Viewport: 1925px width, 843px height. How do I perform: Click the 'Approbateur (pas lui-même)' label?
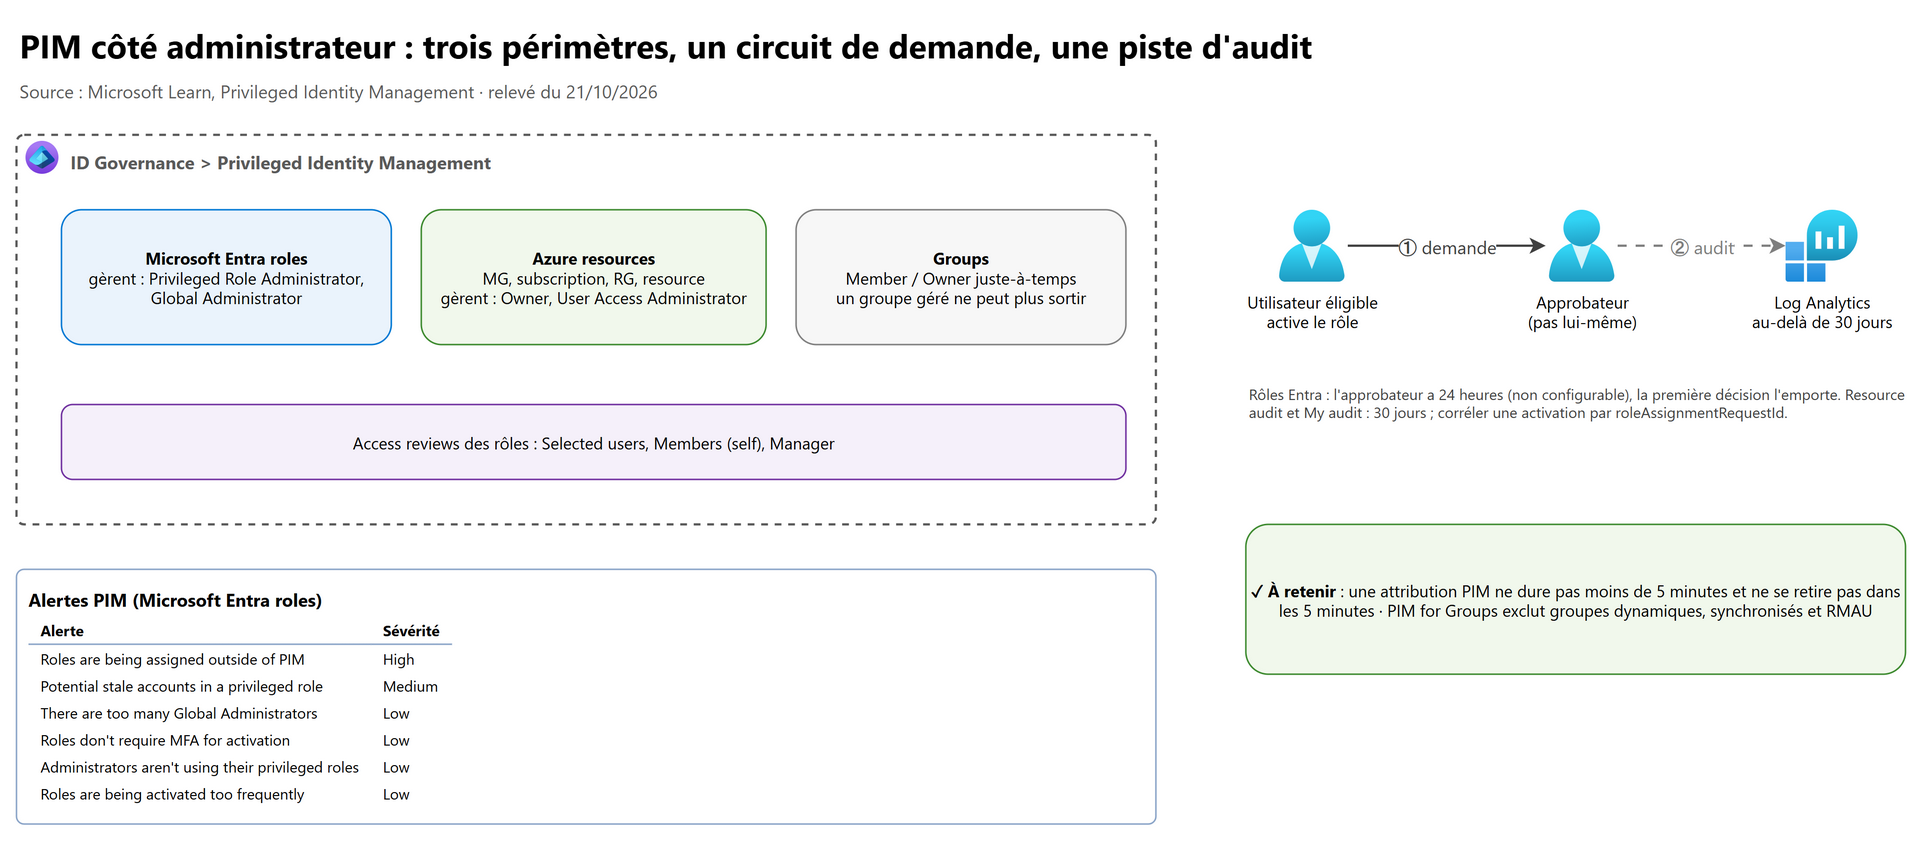coord(1582,312)
